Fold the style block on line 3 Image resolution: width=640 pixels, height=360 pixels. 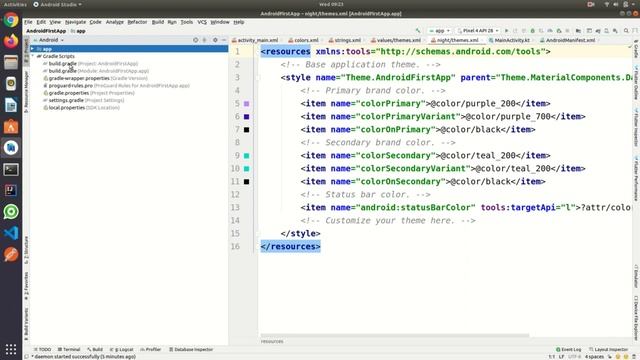(x=258, y=78)
